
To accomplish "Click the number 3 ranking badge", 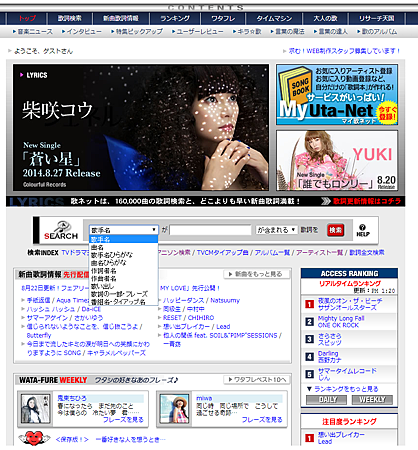I will 310,339.
